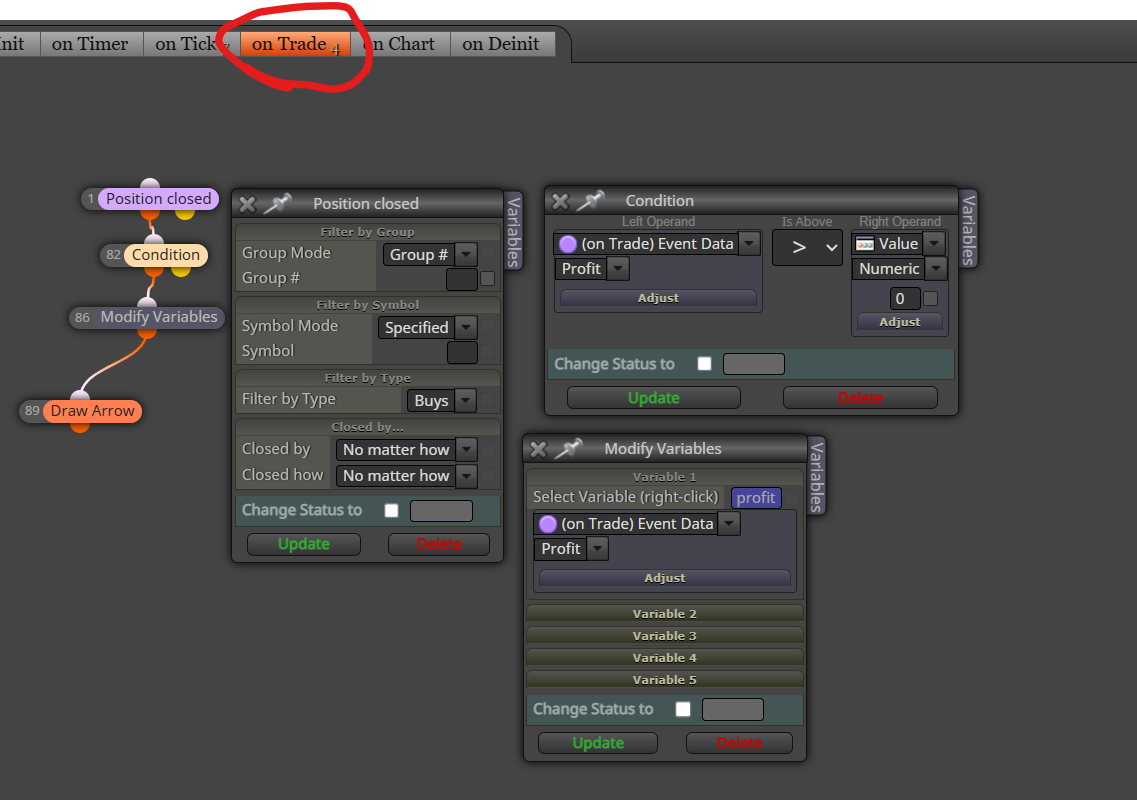The height and width of the screenshot is (800, 1137).
Task: Close the Condition panel
Action: coord(560,202)
